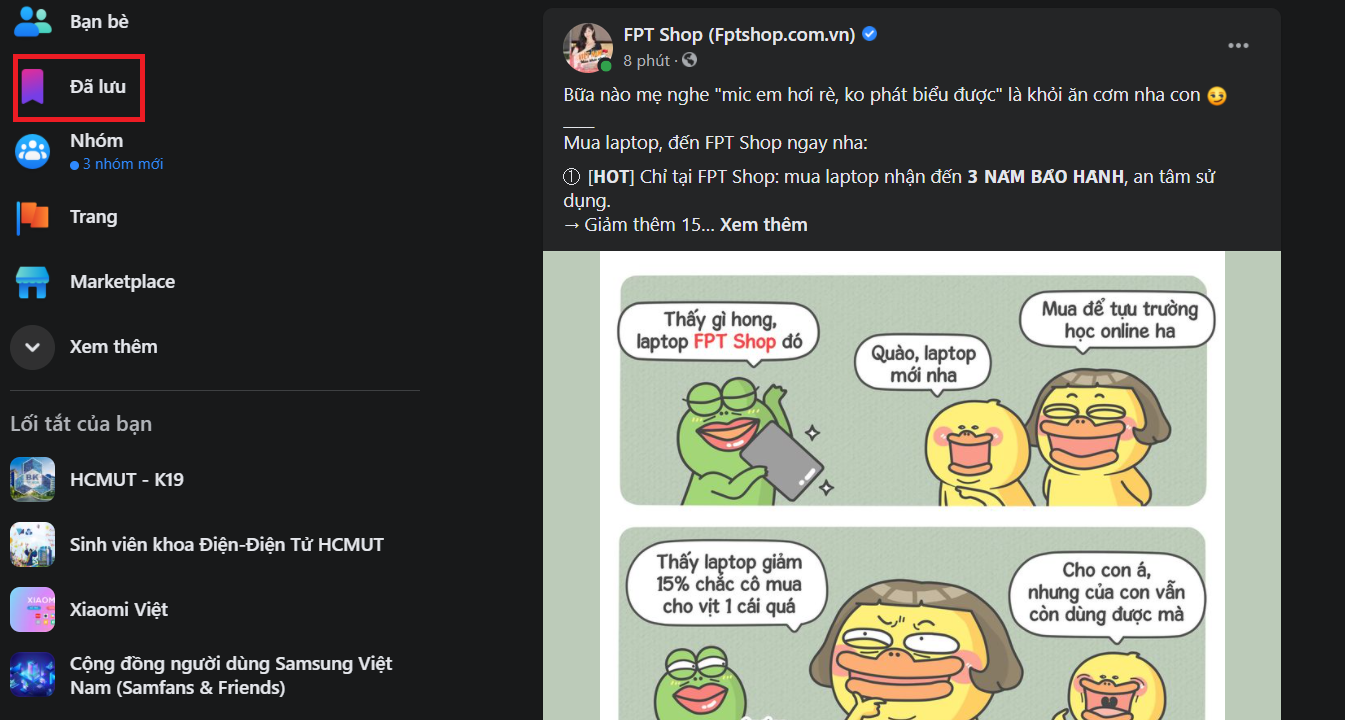Click the FPT Shop profile avatar
Viewport: 1345px width, 720px height.
(588, 47)
